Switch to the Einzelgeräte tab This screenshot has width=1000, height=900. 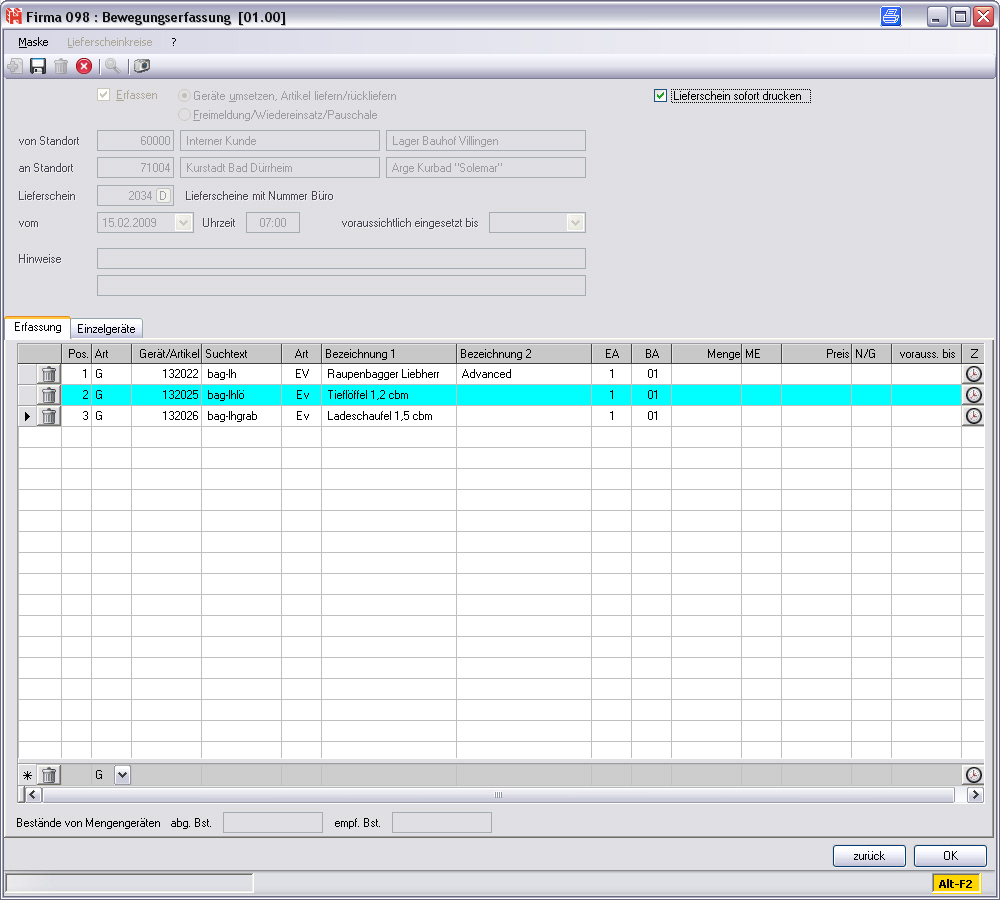click(106, 328)
